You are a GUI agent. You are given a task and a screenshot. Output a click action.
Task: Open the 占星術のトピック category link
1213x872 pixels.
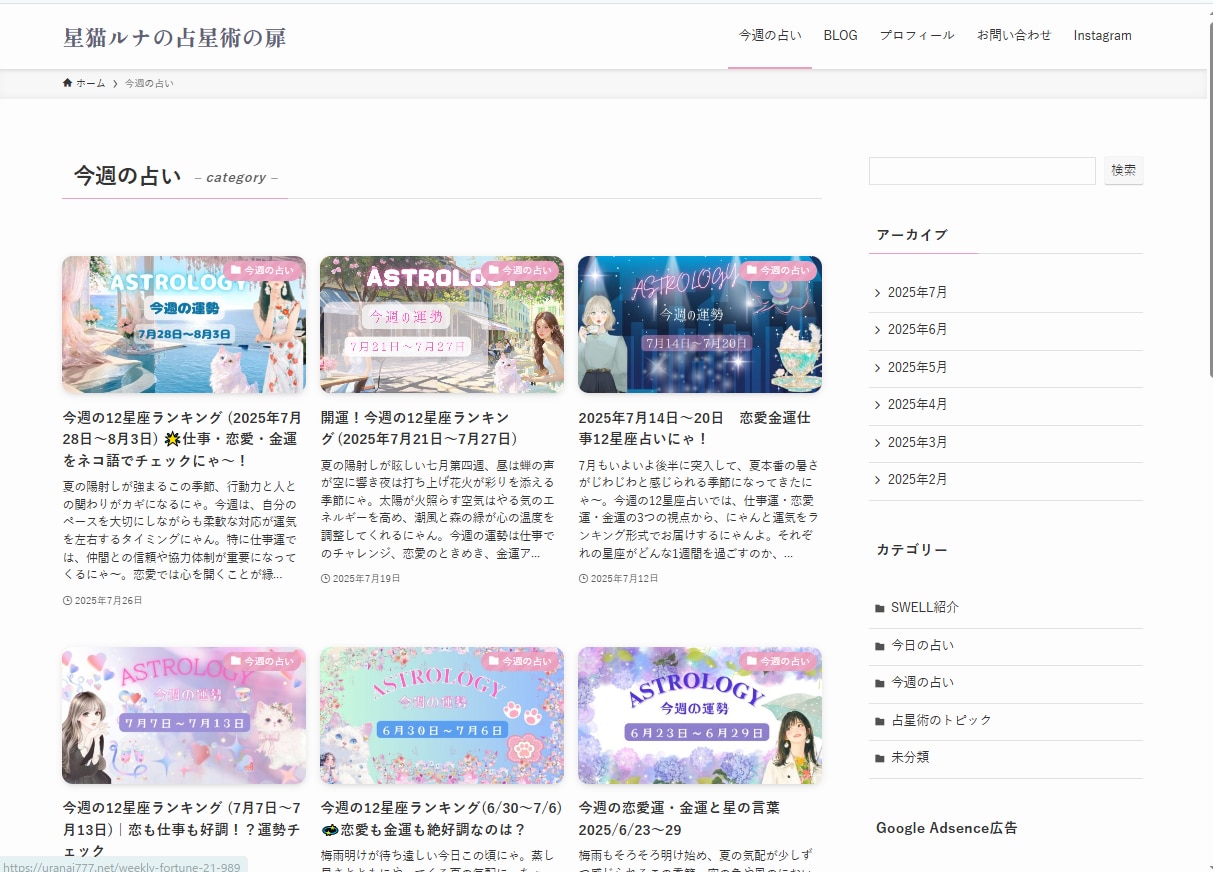pos(941,721)
